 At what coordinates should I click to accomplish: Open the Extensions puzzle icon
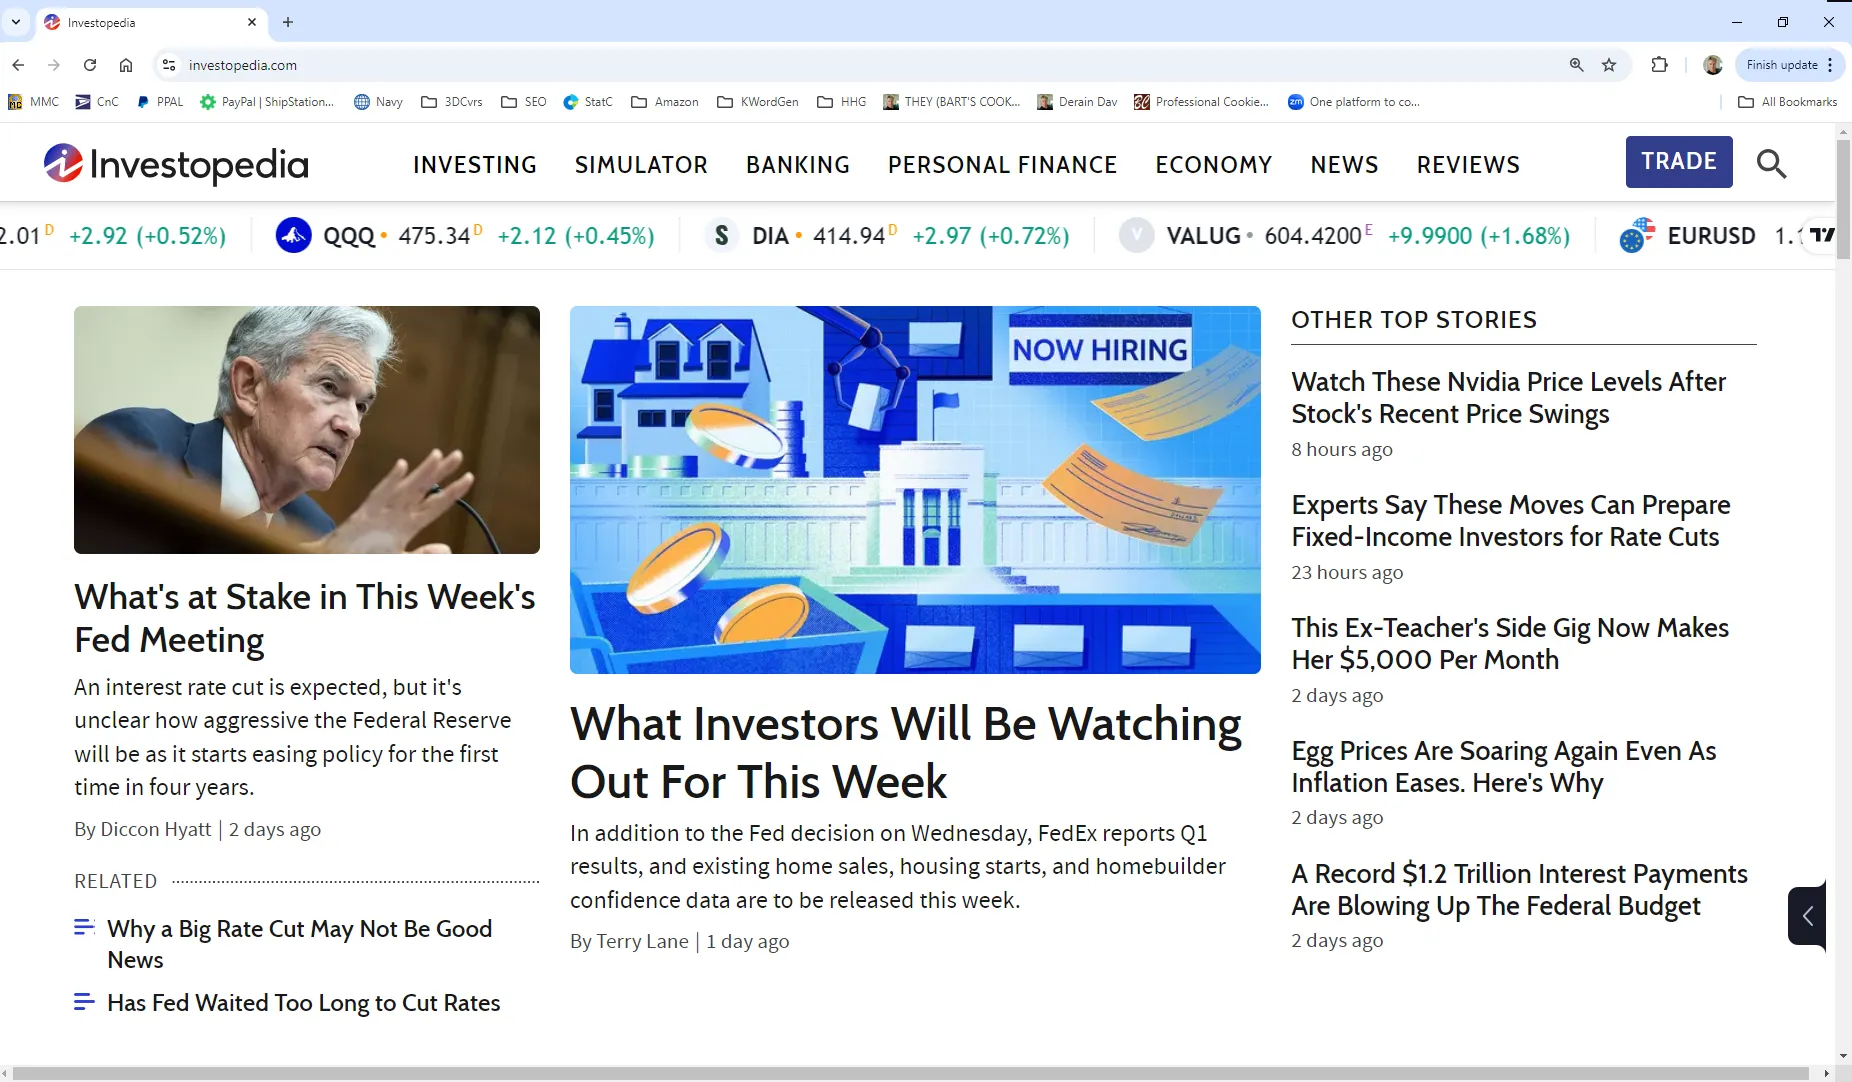[x=1660, y=65]
